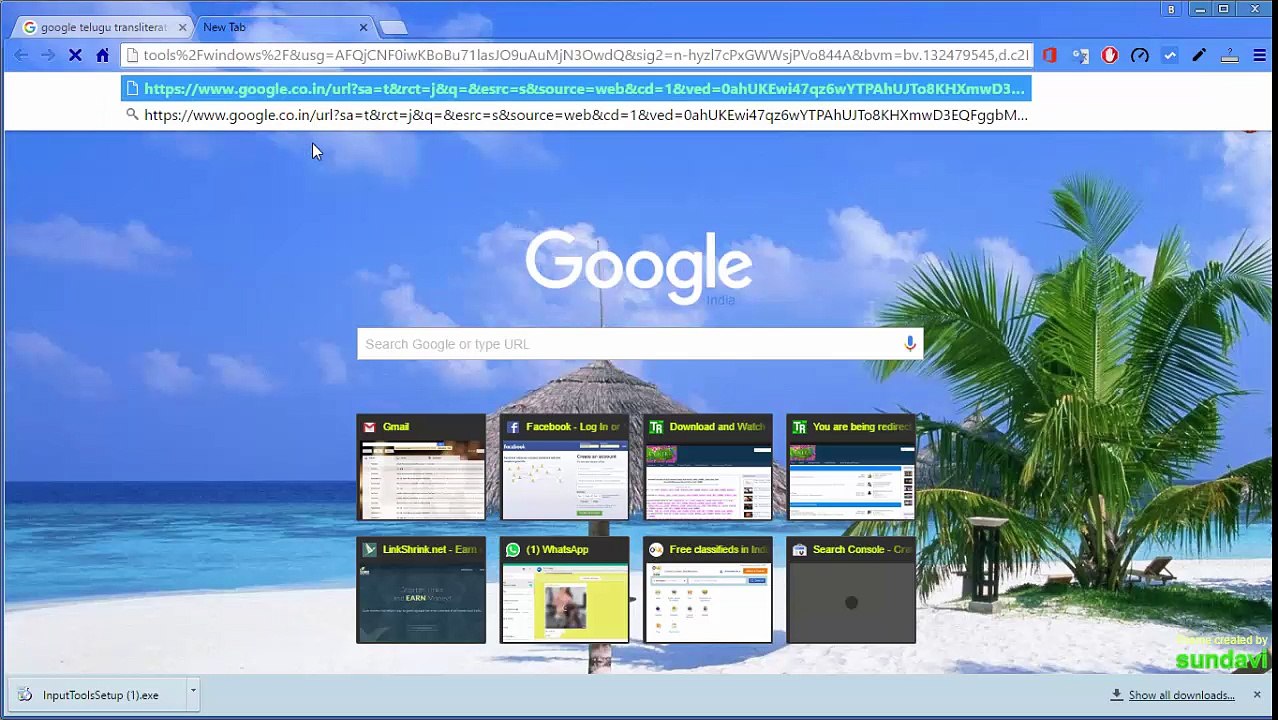Select the second search suggestion with magnifier
The width and height of the screenshot is (1278, 720).
576,115
